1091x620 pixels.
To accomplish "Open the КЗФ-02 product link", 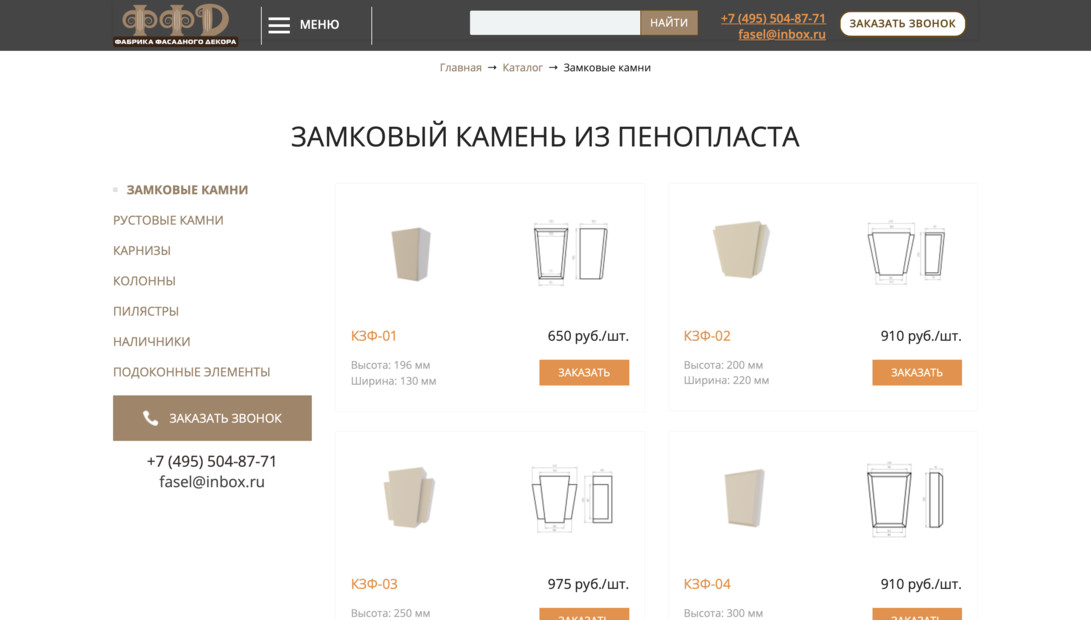I will 707,336.
